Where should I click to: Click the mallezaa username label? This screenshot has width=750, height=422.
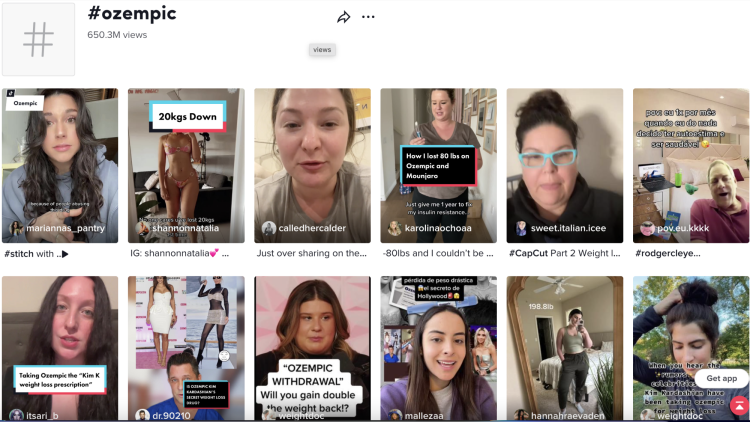pyautogui.click(x=424, y=416)
